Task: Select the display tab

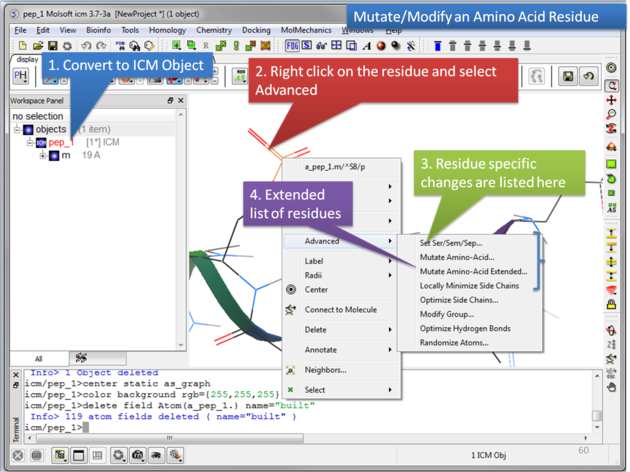Action: pos(27,59)
